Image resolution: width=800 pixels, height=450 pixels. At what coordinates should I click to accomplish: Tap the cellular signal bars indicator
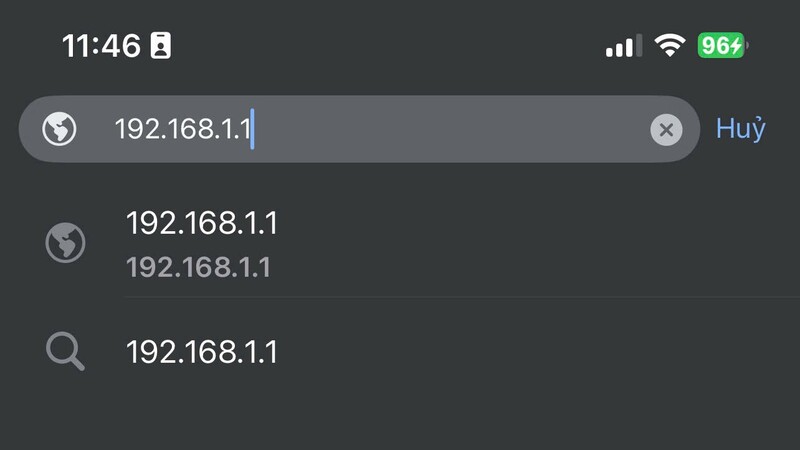(x=623, y=46)
